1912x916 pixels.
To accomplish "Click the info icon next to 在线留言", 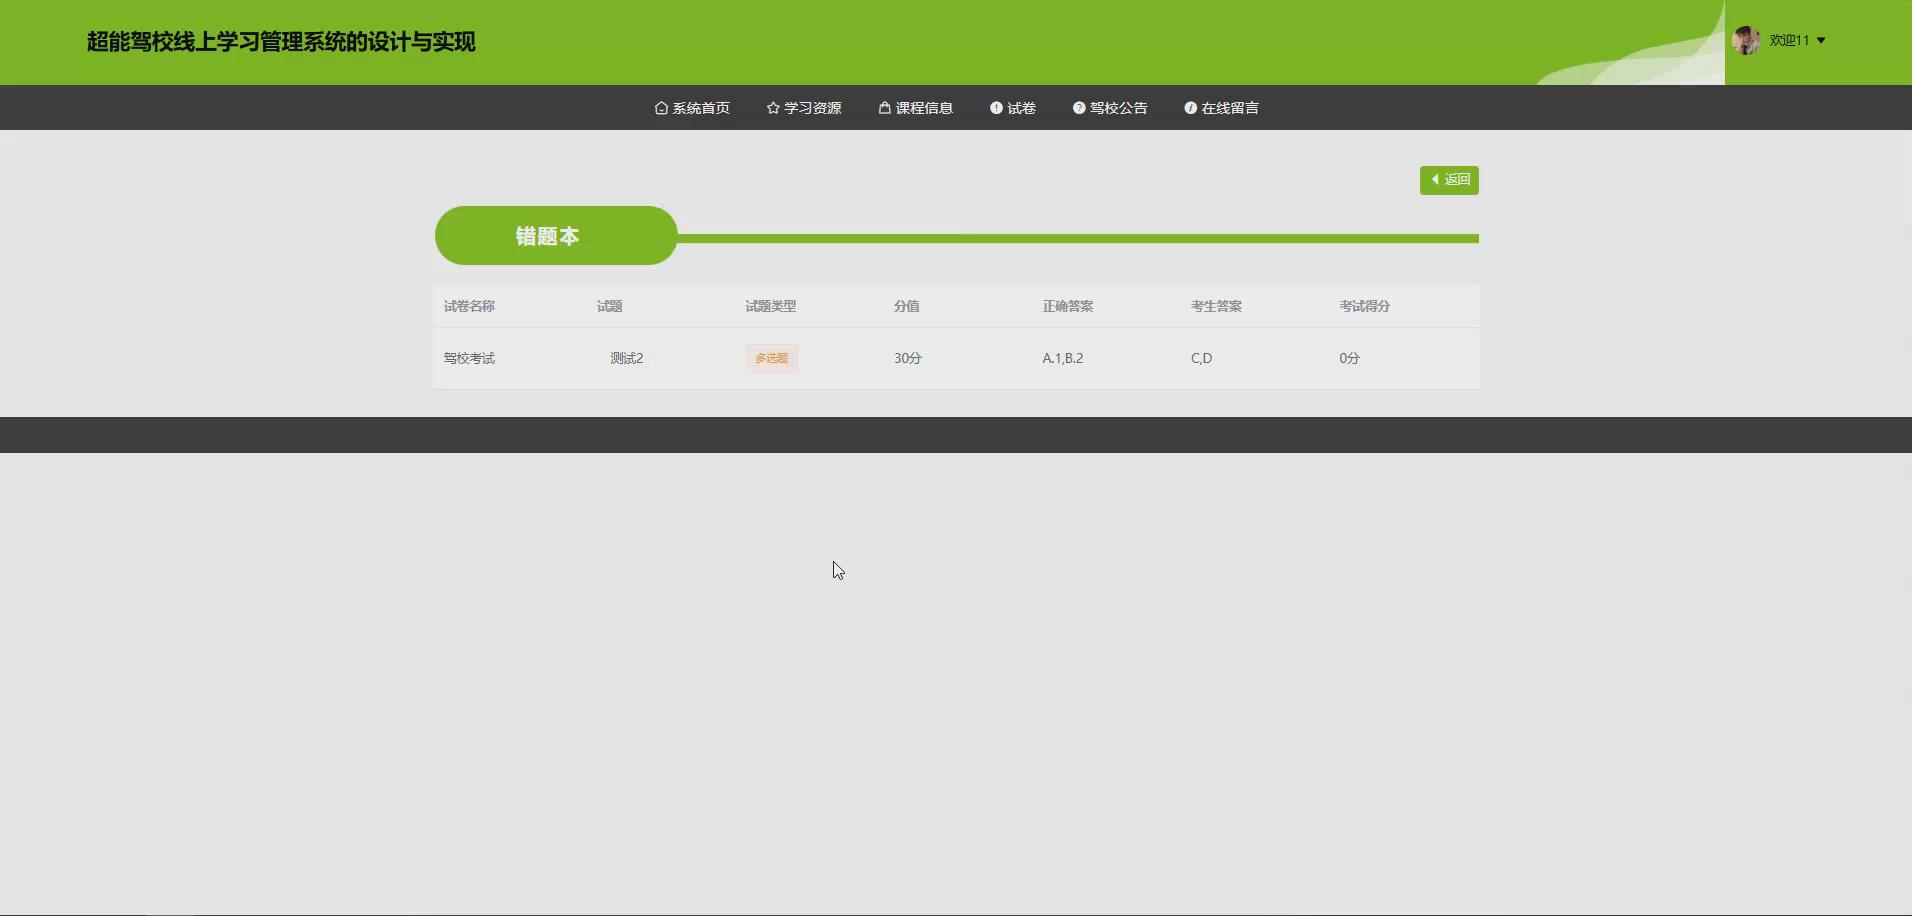I will [x=1188, y=107].
